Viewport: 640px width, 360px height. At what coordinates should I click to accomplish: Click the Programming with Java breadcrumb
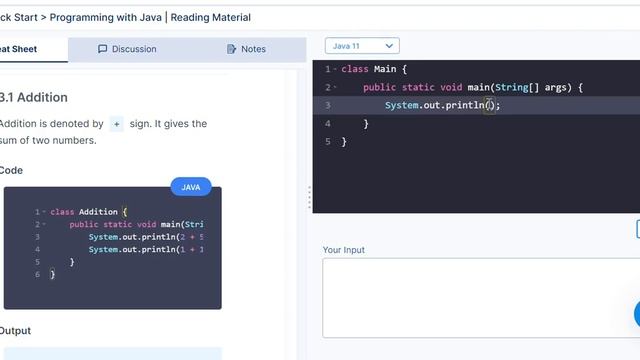click(x=106, y=18)
